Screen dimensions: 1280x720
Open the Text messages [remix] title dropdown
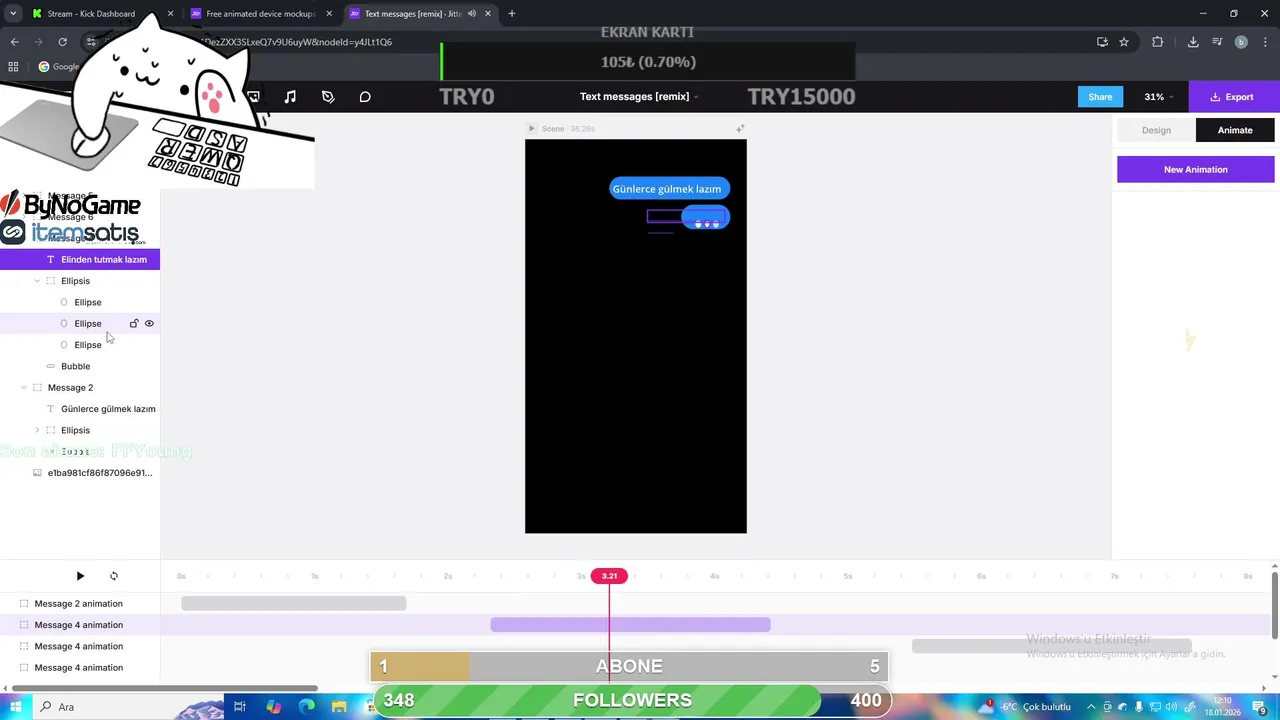pos(638,97)
